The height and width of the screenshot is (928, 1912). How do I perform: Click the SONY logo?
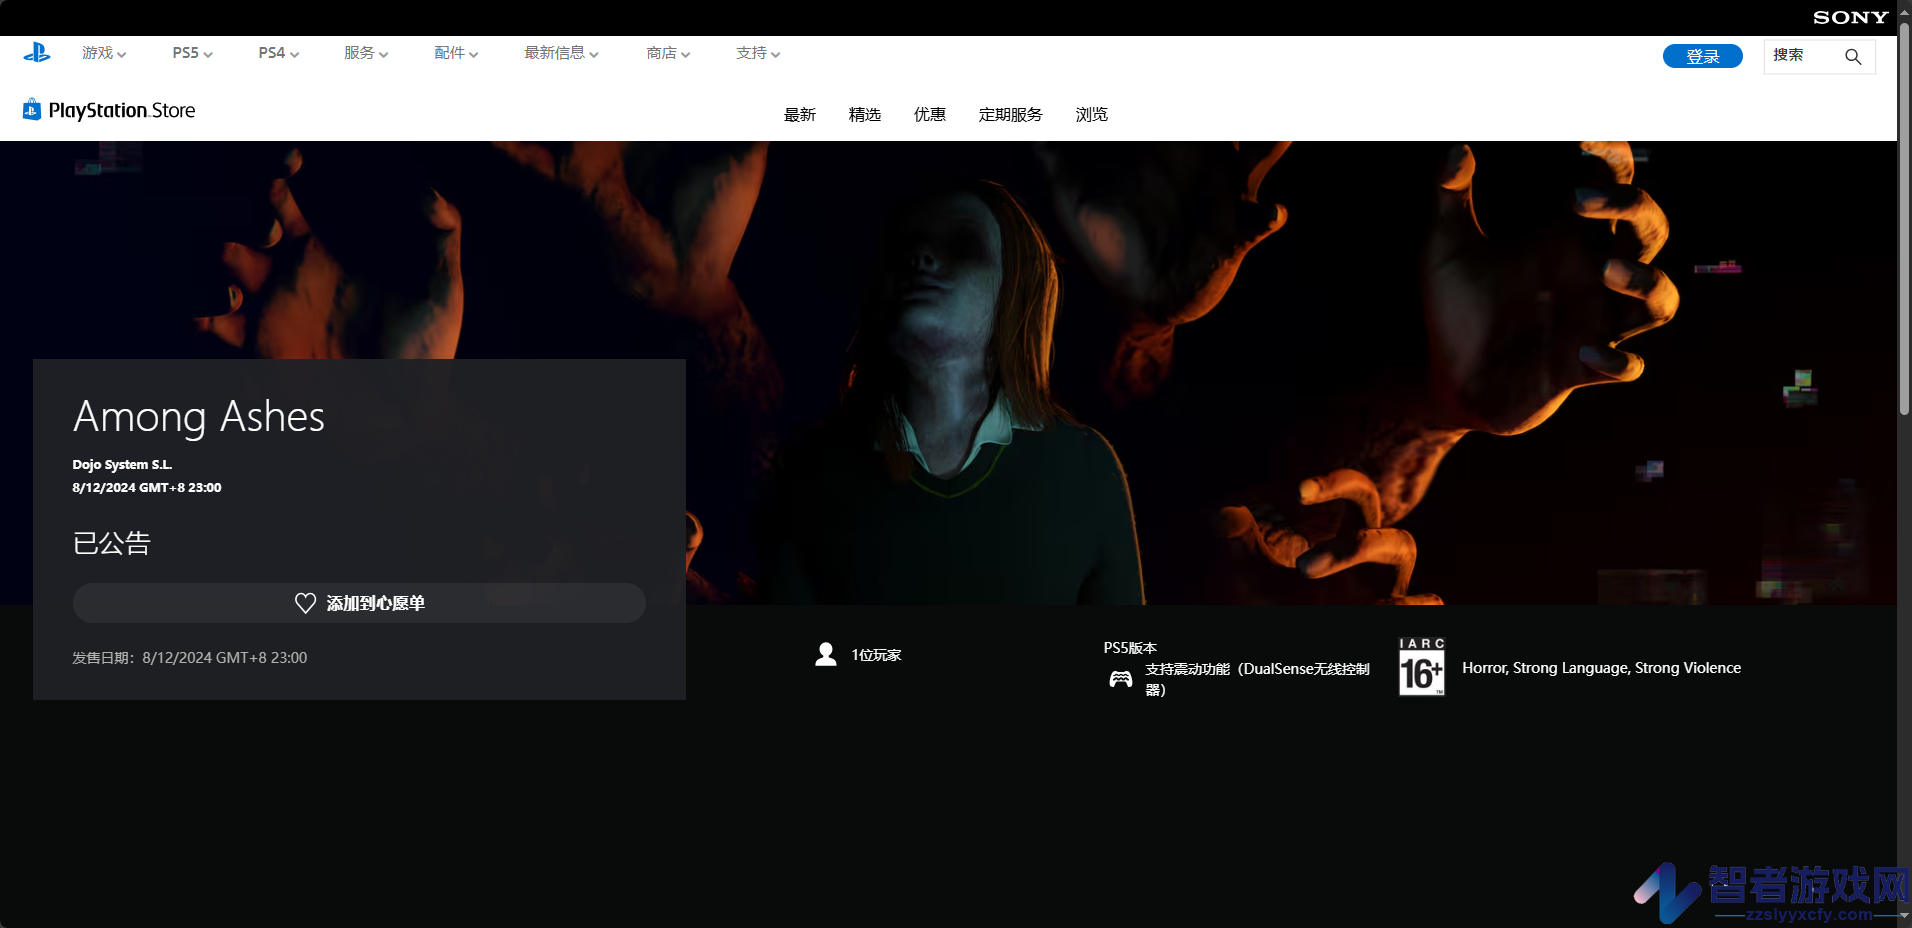(1850, 17)
